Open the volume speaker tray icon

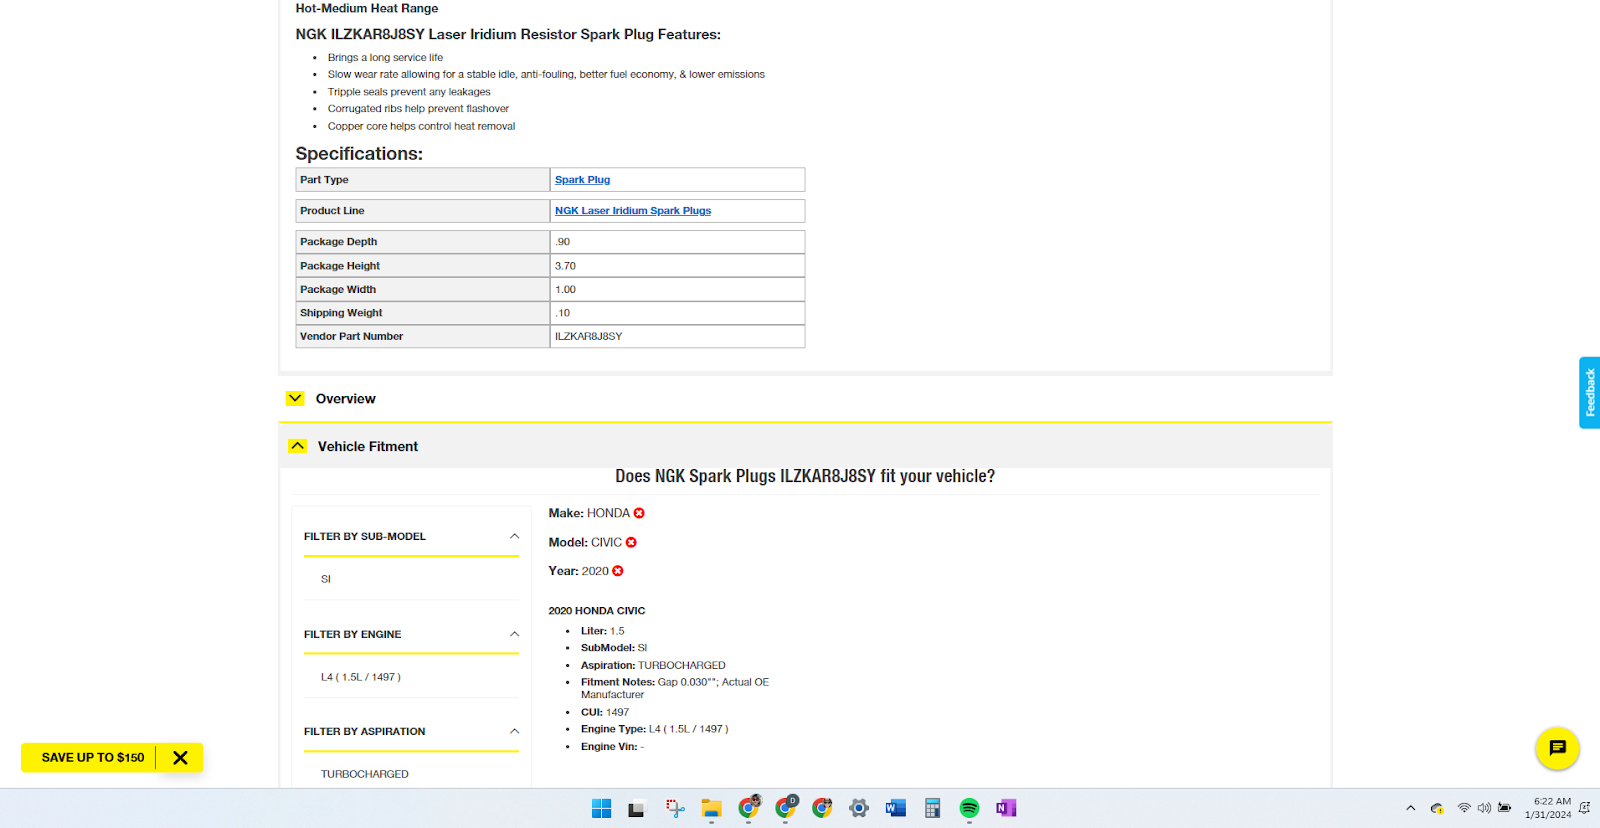click(1484, 808)
